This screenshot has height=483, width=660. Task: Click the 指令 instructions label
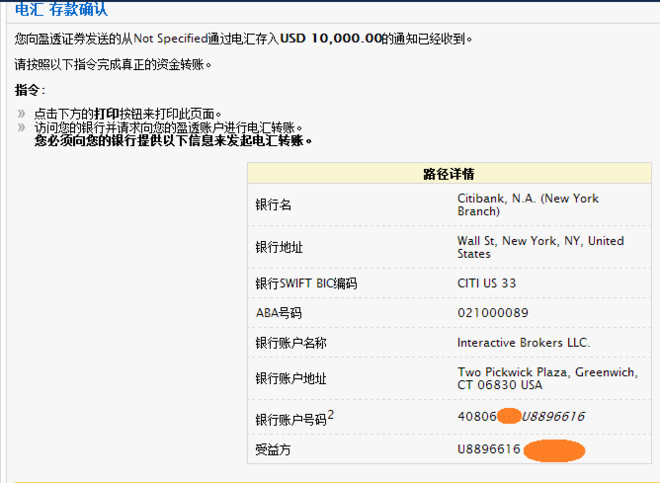pos(29,90)
